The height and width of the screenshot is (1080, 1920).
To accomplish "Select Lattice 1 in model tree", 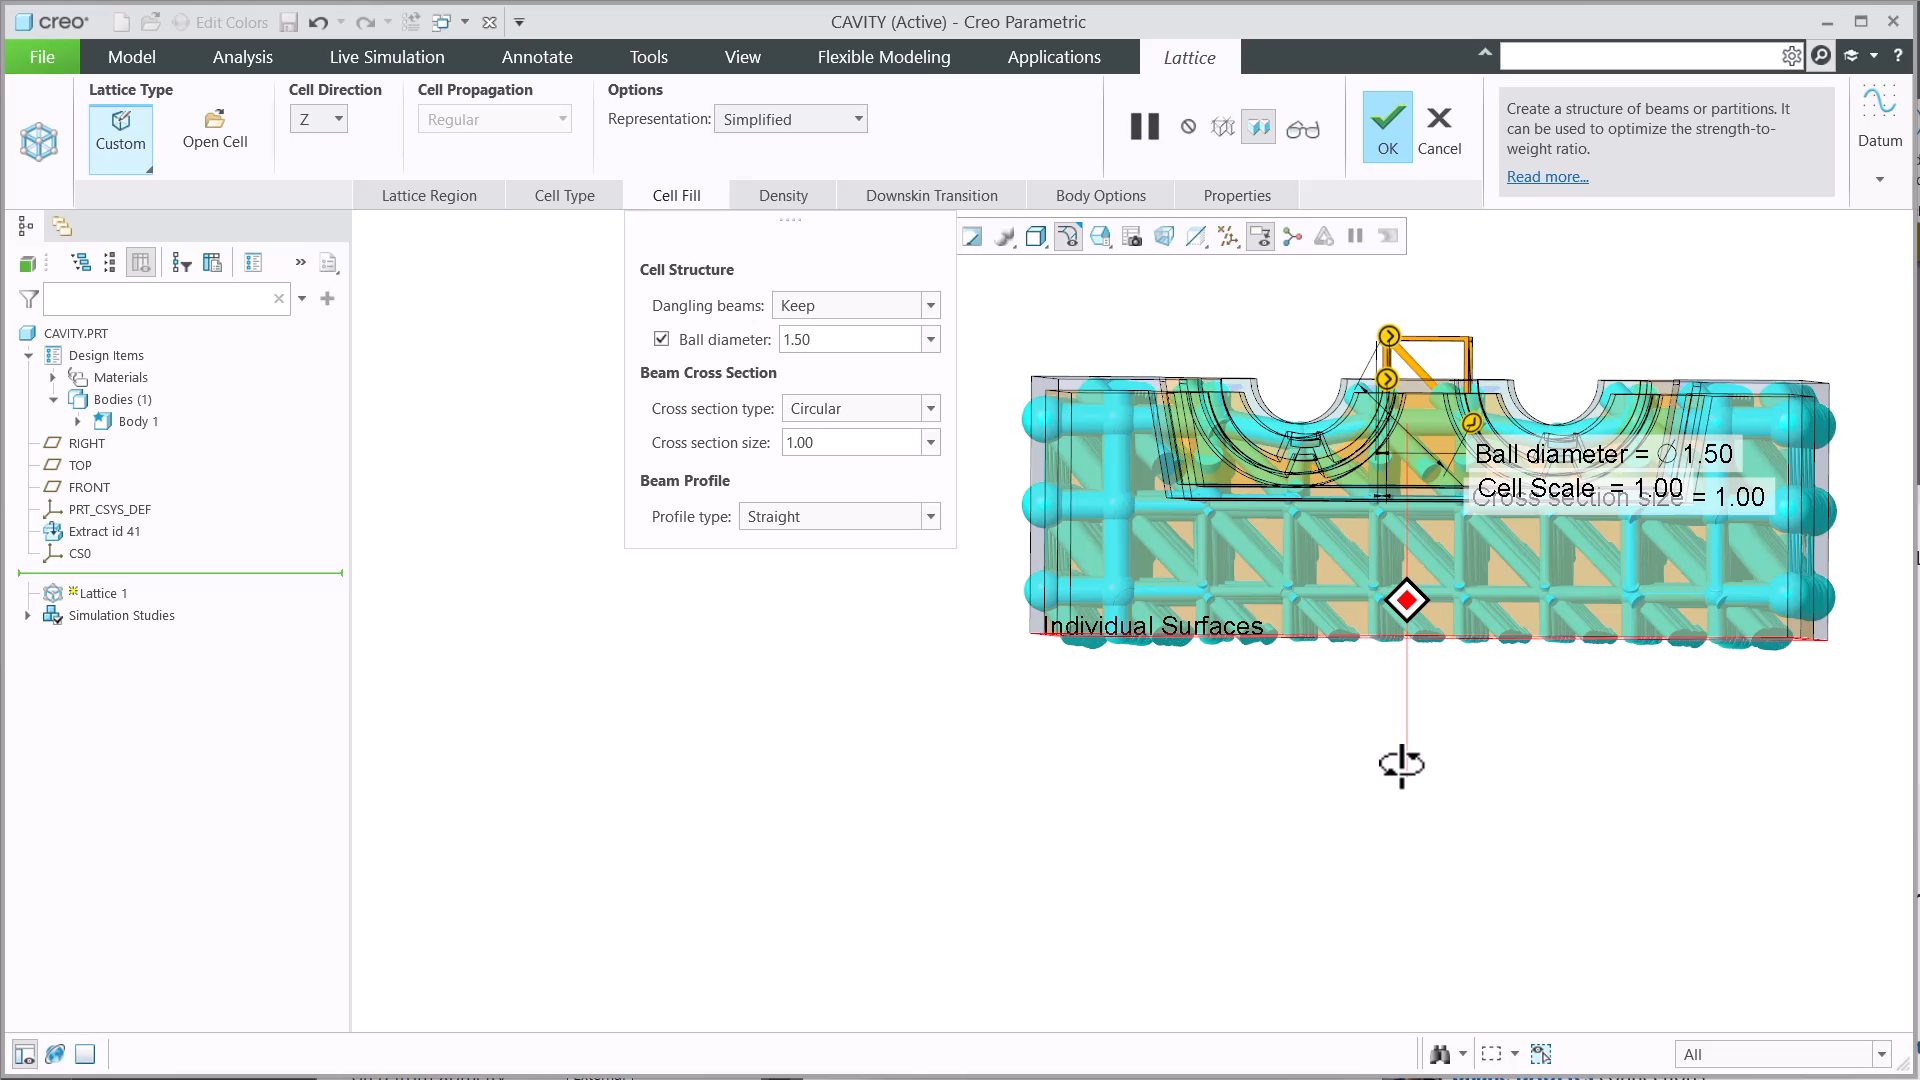I will [x=103, y=594].
